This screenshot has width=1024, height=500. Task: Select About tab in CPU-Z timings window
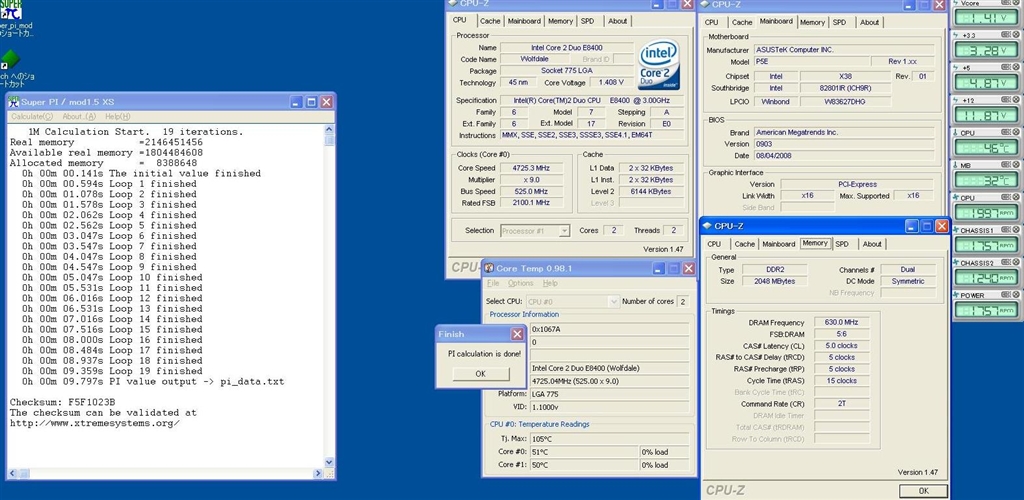tap(872, 244)
